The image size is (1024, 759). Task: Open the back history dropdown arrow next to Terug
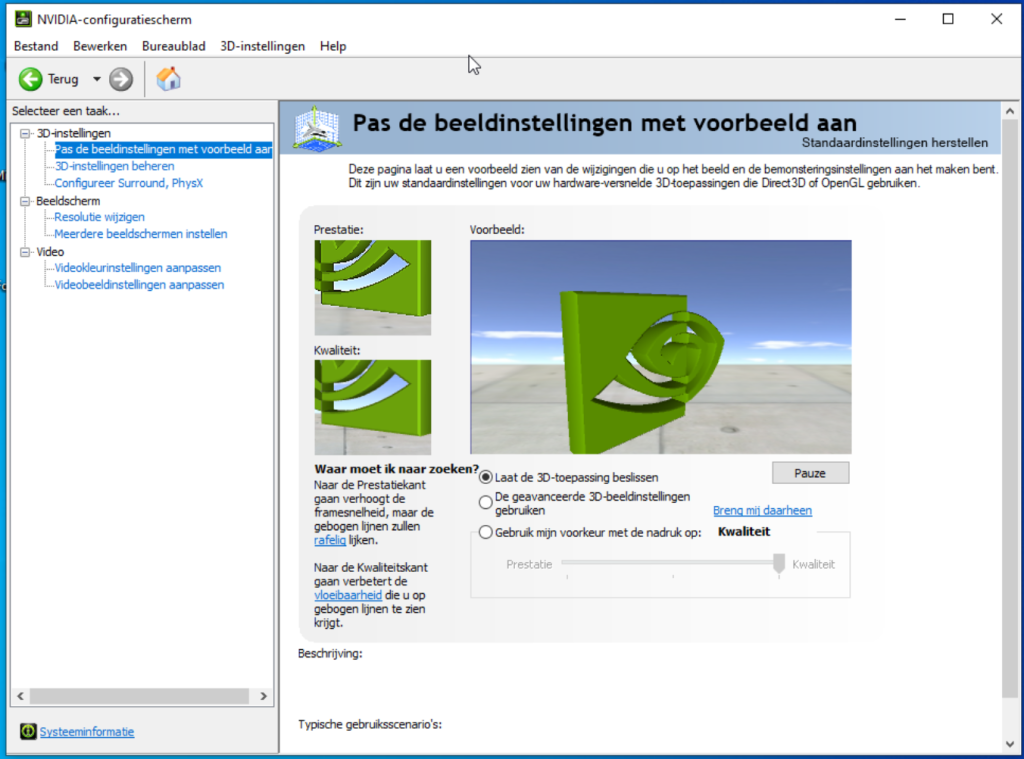tap(97, 79)
